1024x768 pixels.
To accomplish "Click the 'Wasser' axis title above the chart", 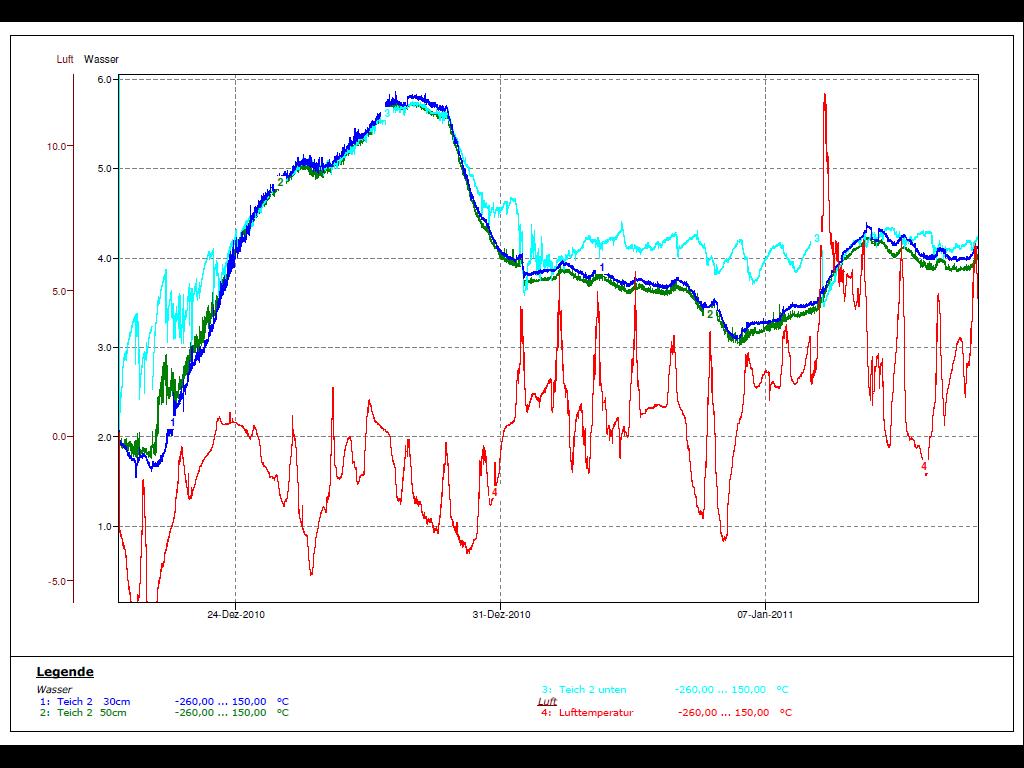I will pyautogui.click(x=101, y=59).
